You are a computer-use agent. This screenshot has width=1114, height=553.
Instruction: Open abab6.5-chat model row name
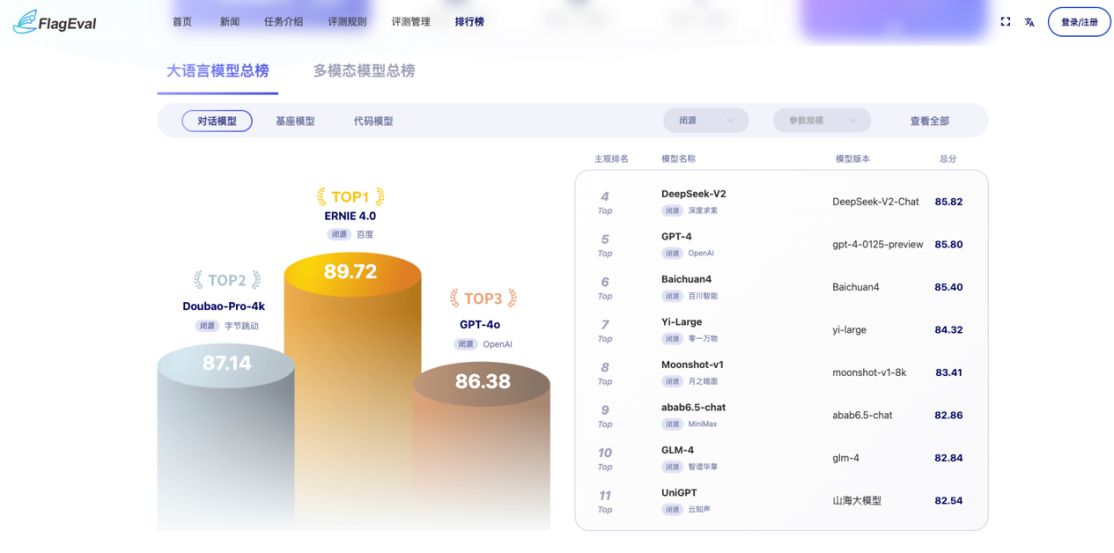(x=693, y=407)
